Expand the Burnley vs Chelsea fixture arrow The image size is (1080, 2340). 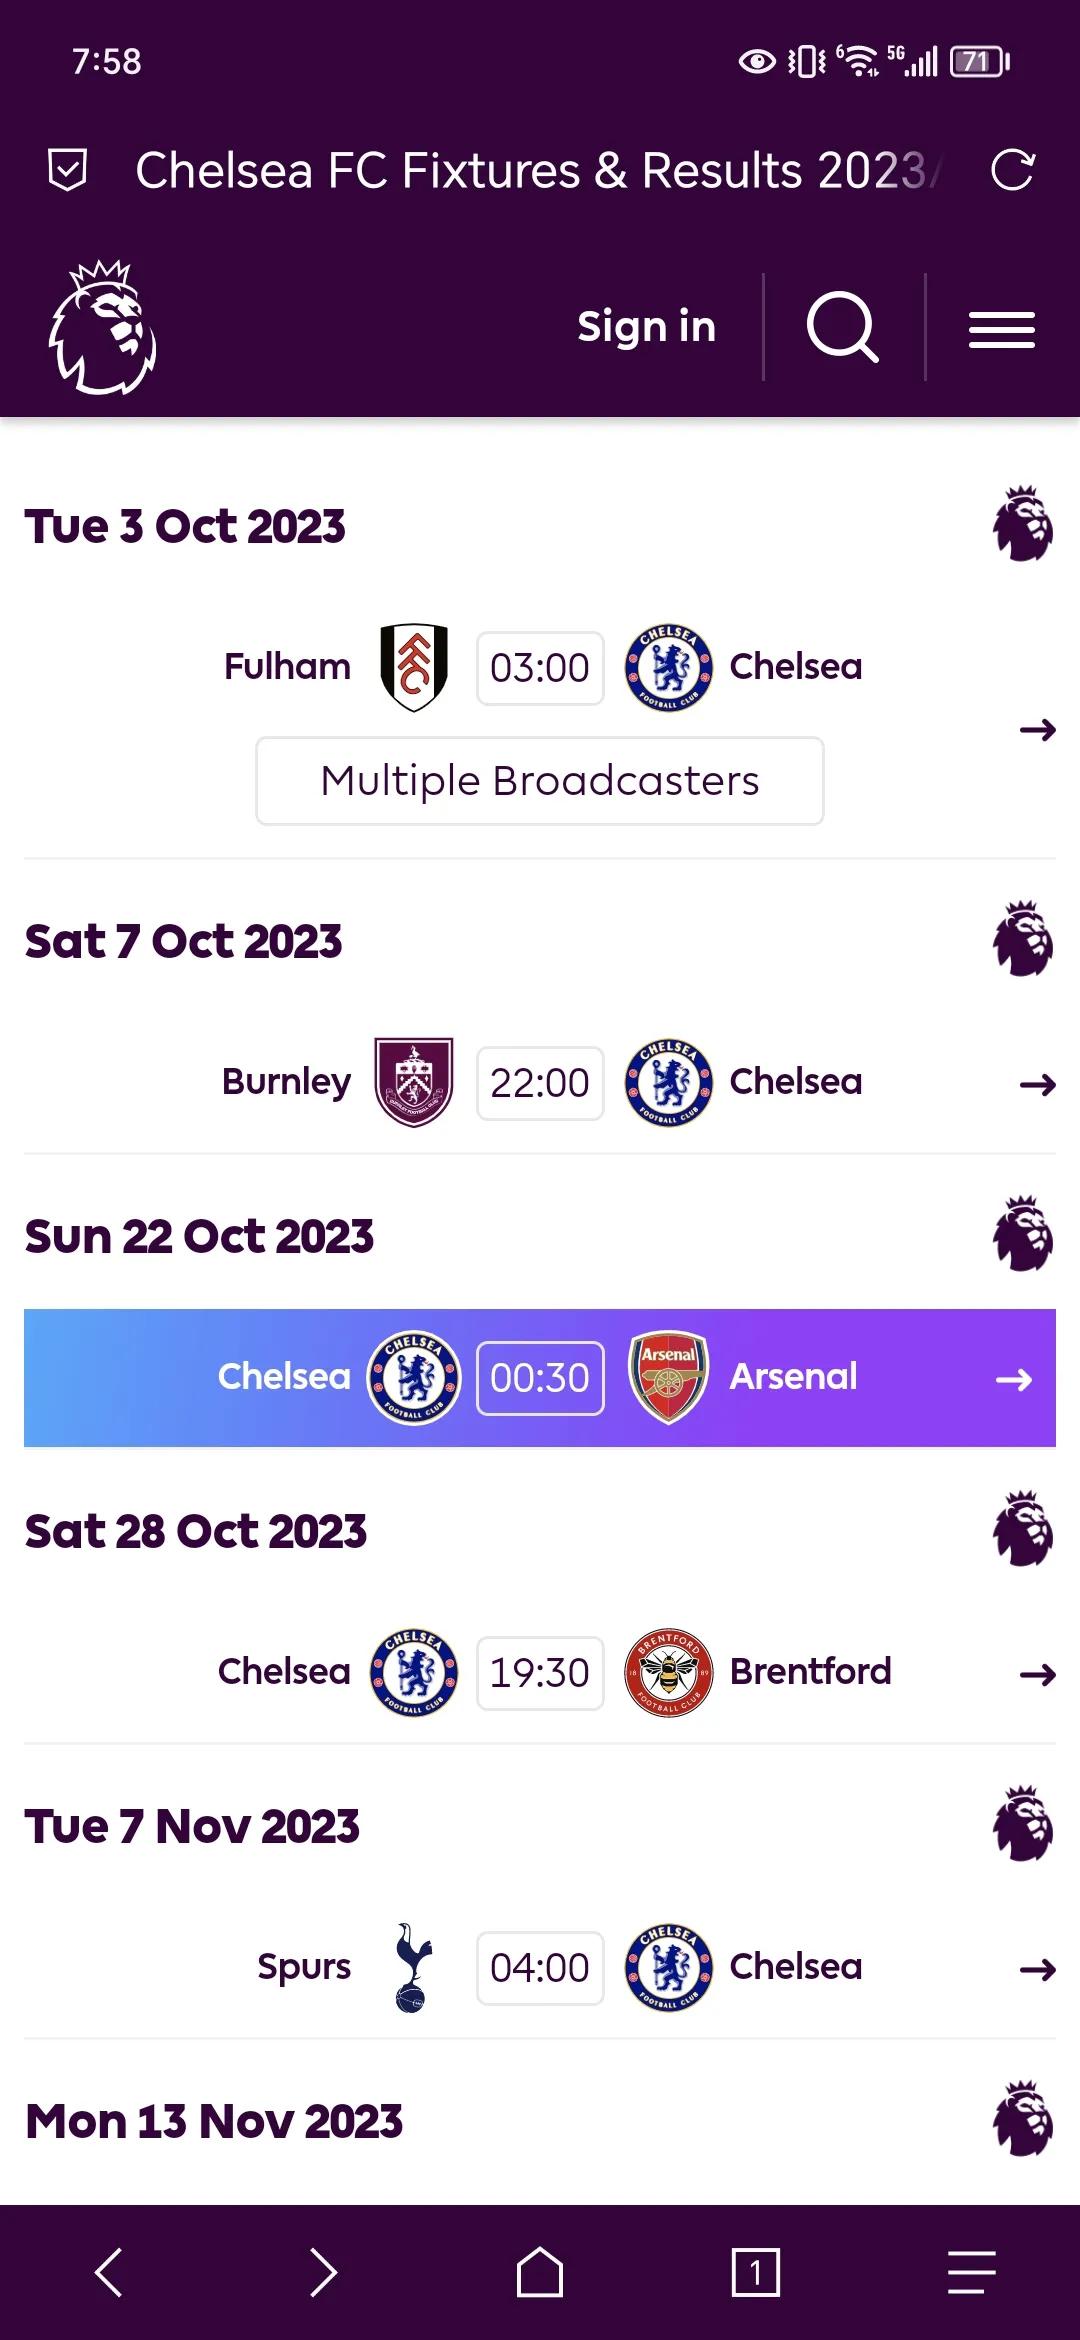[1037, 1084]
